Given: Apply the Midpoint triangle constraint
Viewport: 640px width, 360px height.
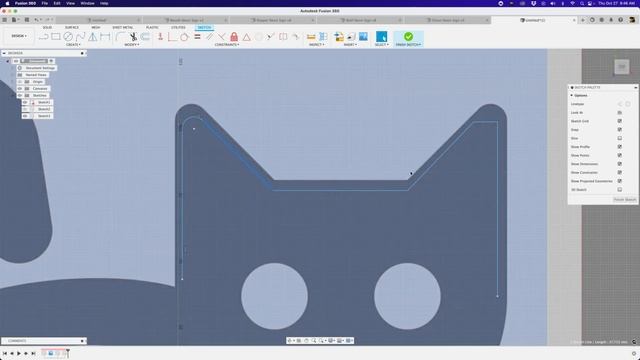Looking at the screenshot, I should 247,37.
